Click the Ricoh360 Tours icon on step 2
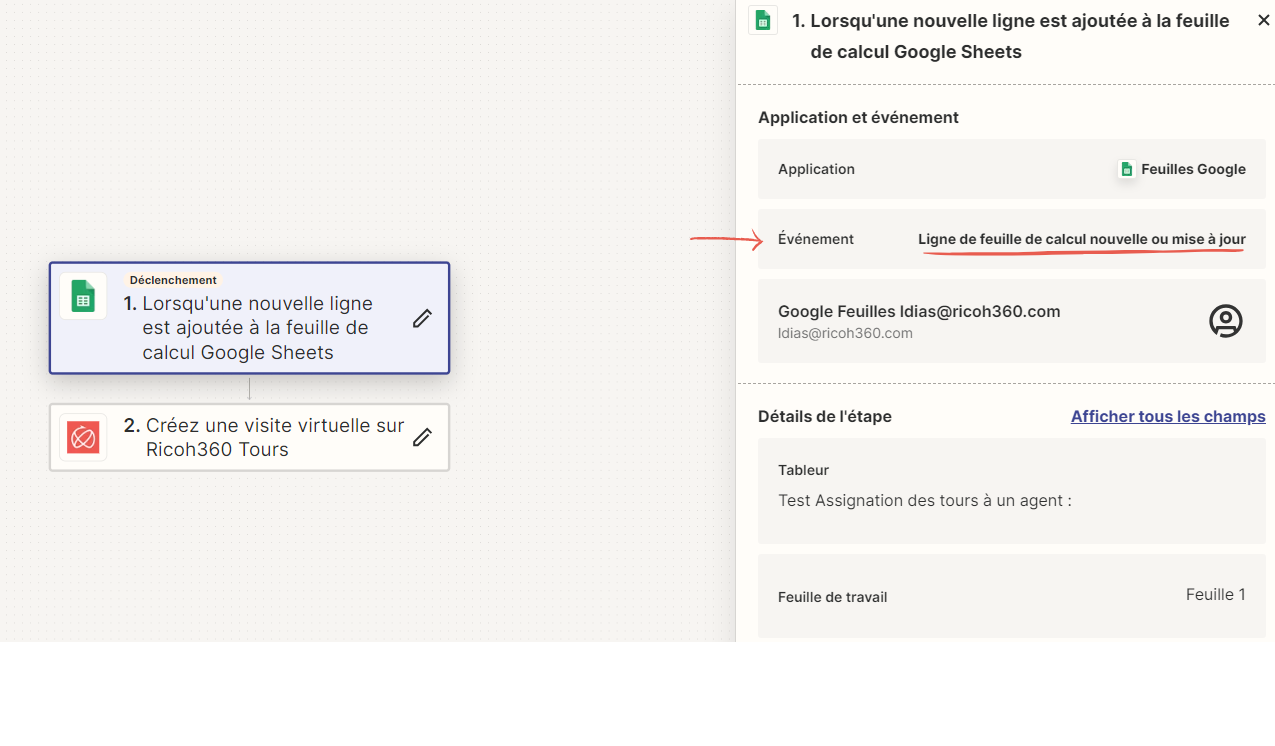Image resolution: width=1275 pixels, height=746 pixels. pyautogui.click(x=83, y=437)
